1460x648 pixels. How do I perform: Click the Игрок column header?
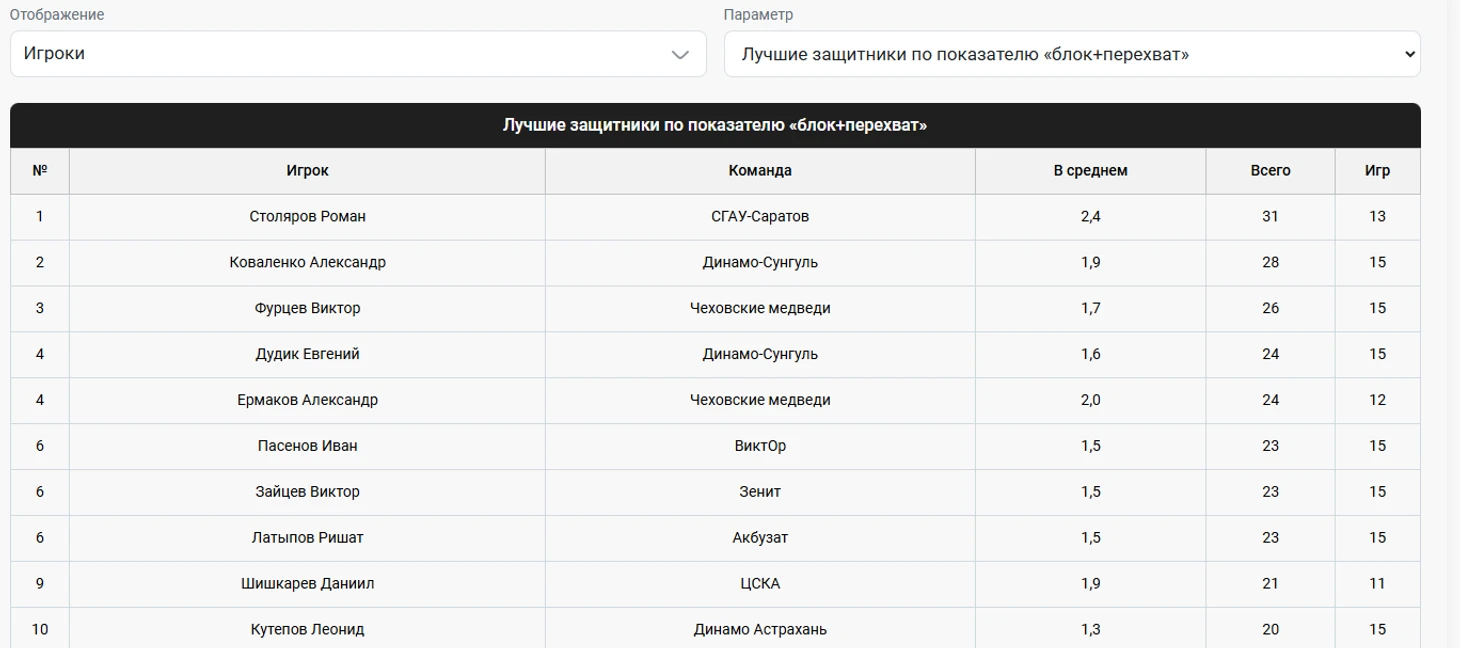pos(307,171)
